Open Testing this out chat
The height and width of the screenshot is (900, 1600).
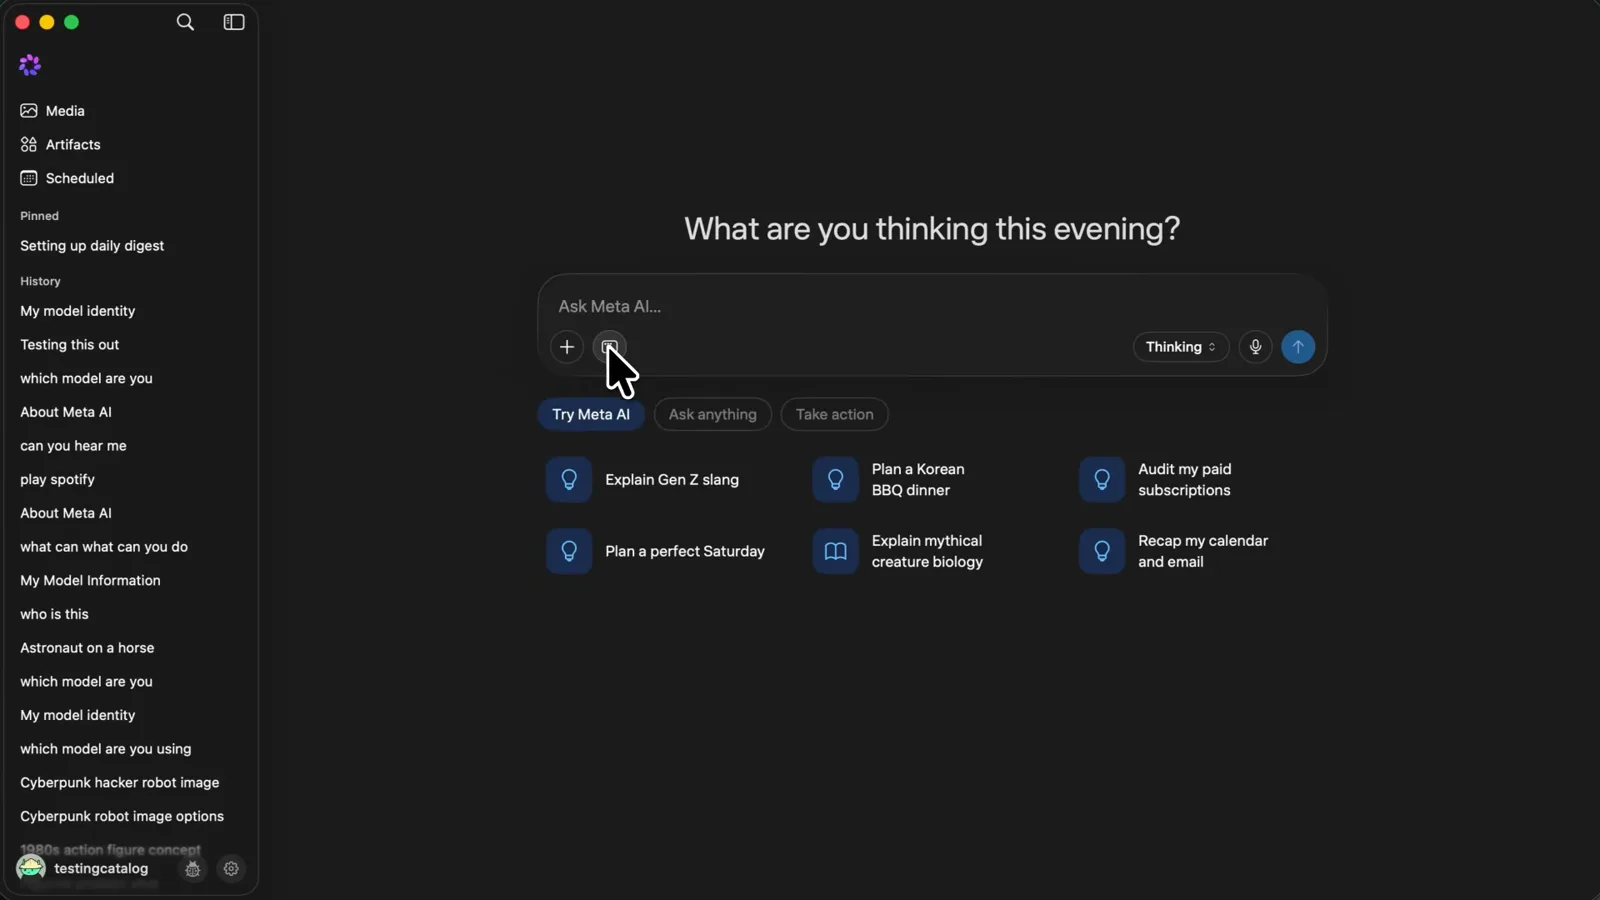click(70, 345)
